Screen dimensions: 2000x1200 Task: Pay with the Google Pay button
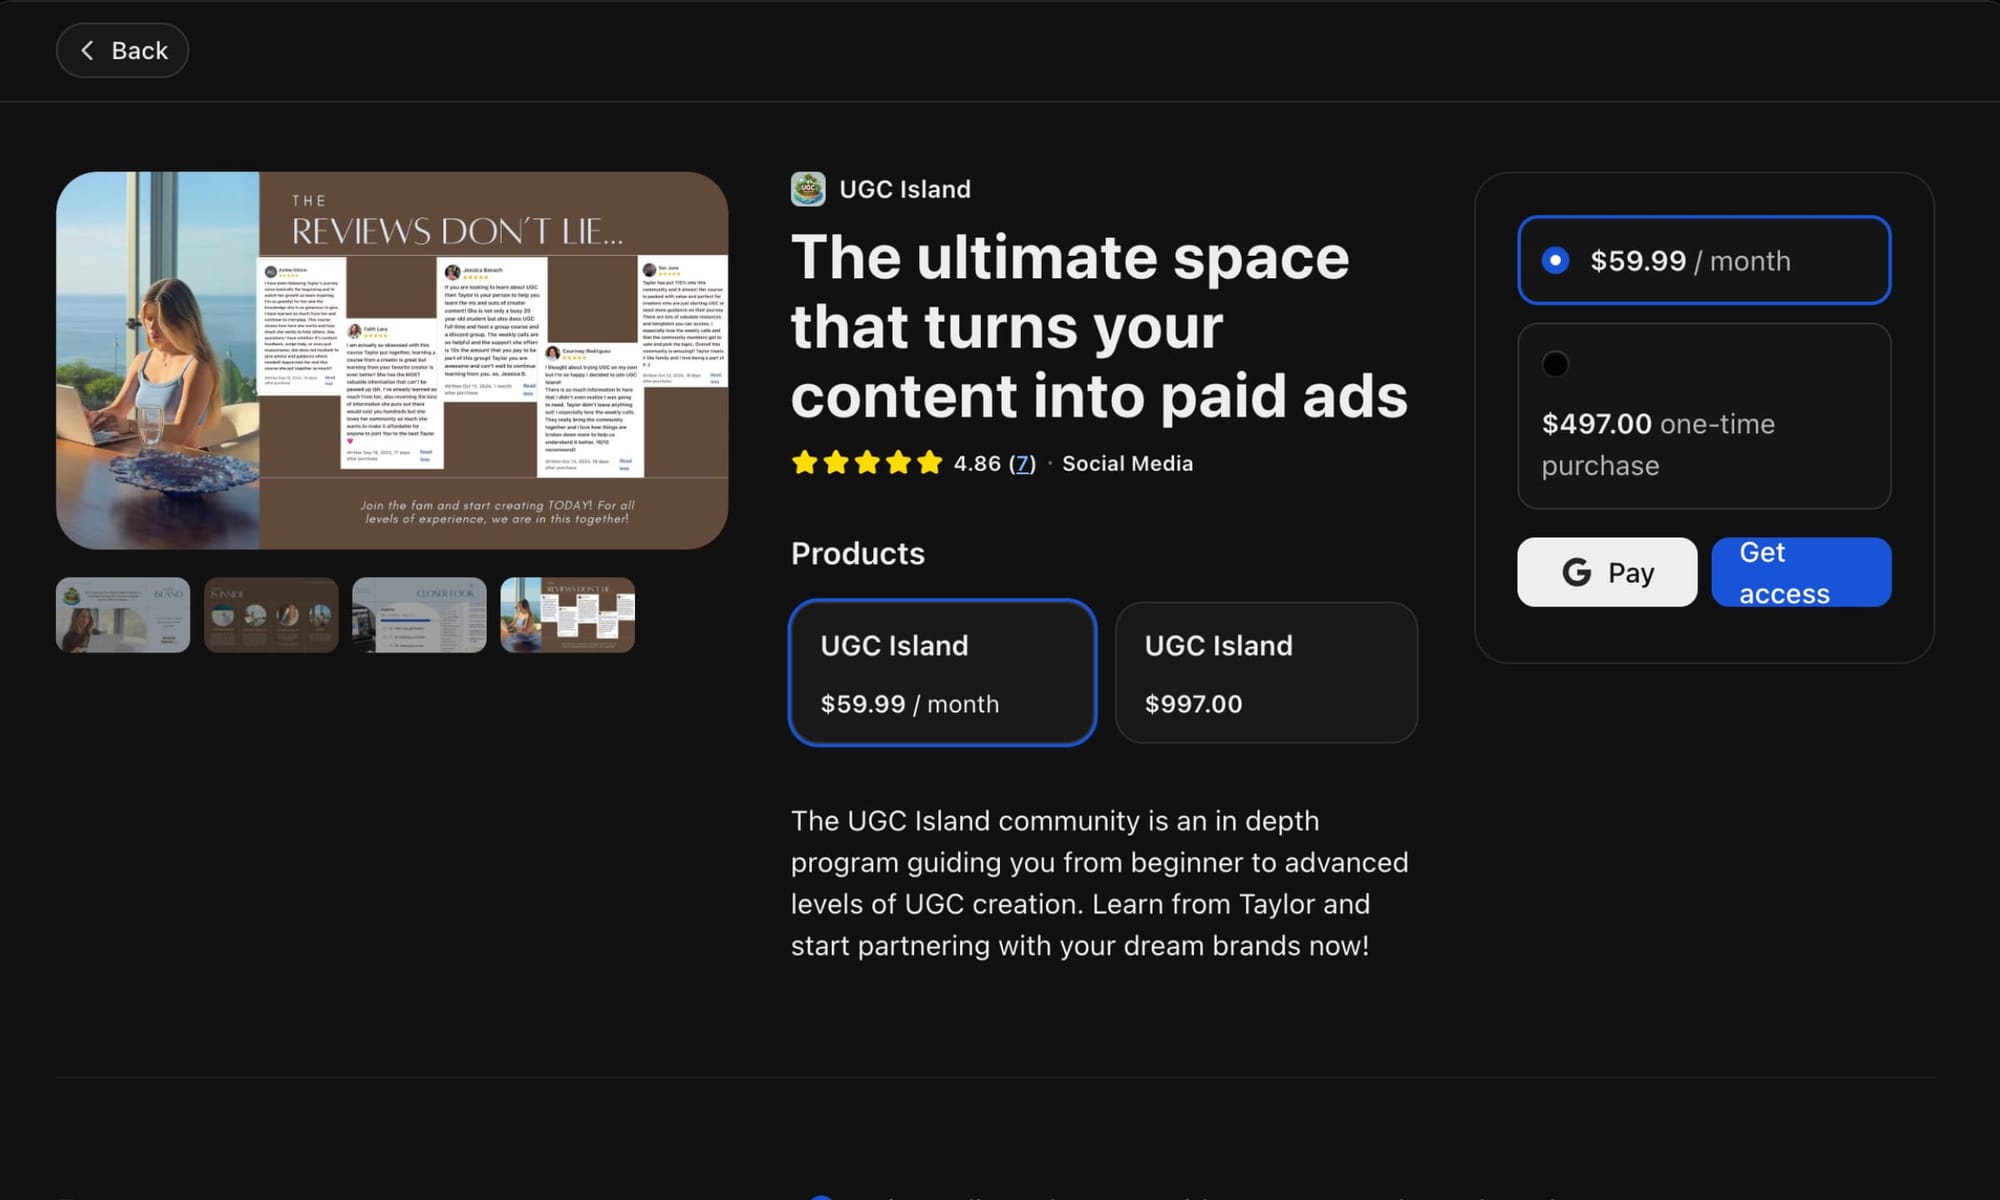click(x=1606, y=572)
